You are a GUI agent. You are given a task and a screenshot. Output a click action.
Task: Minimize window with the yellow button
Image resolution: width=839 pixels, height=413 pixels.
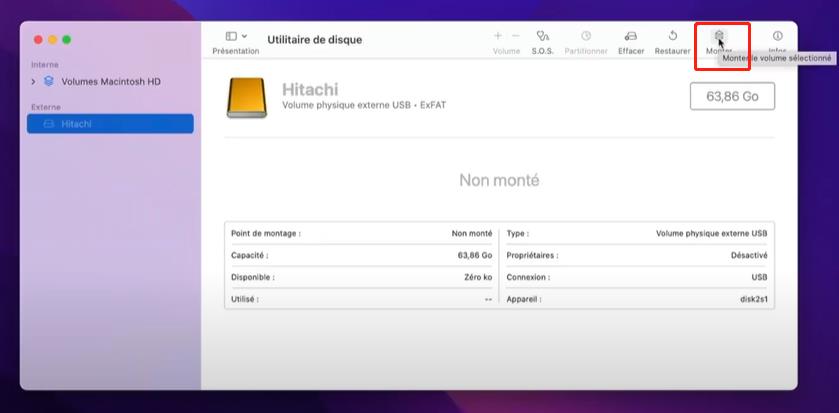coord(52,40)
